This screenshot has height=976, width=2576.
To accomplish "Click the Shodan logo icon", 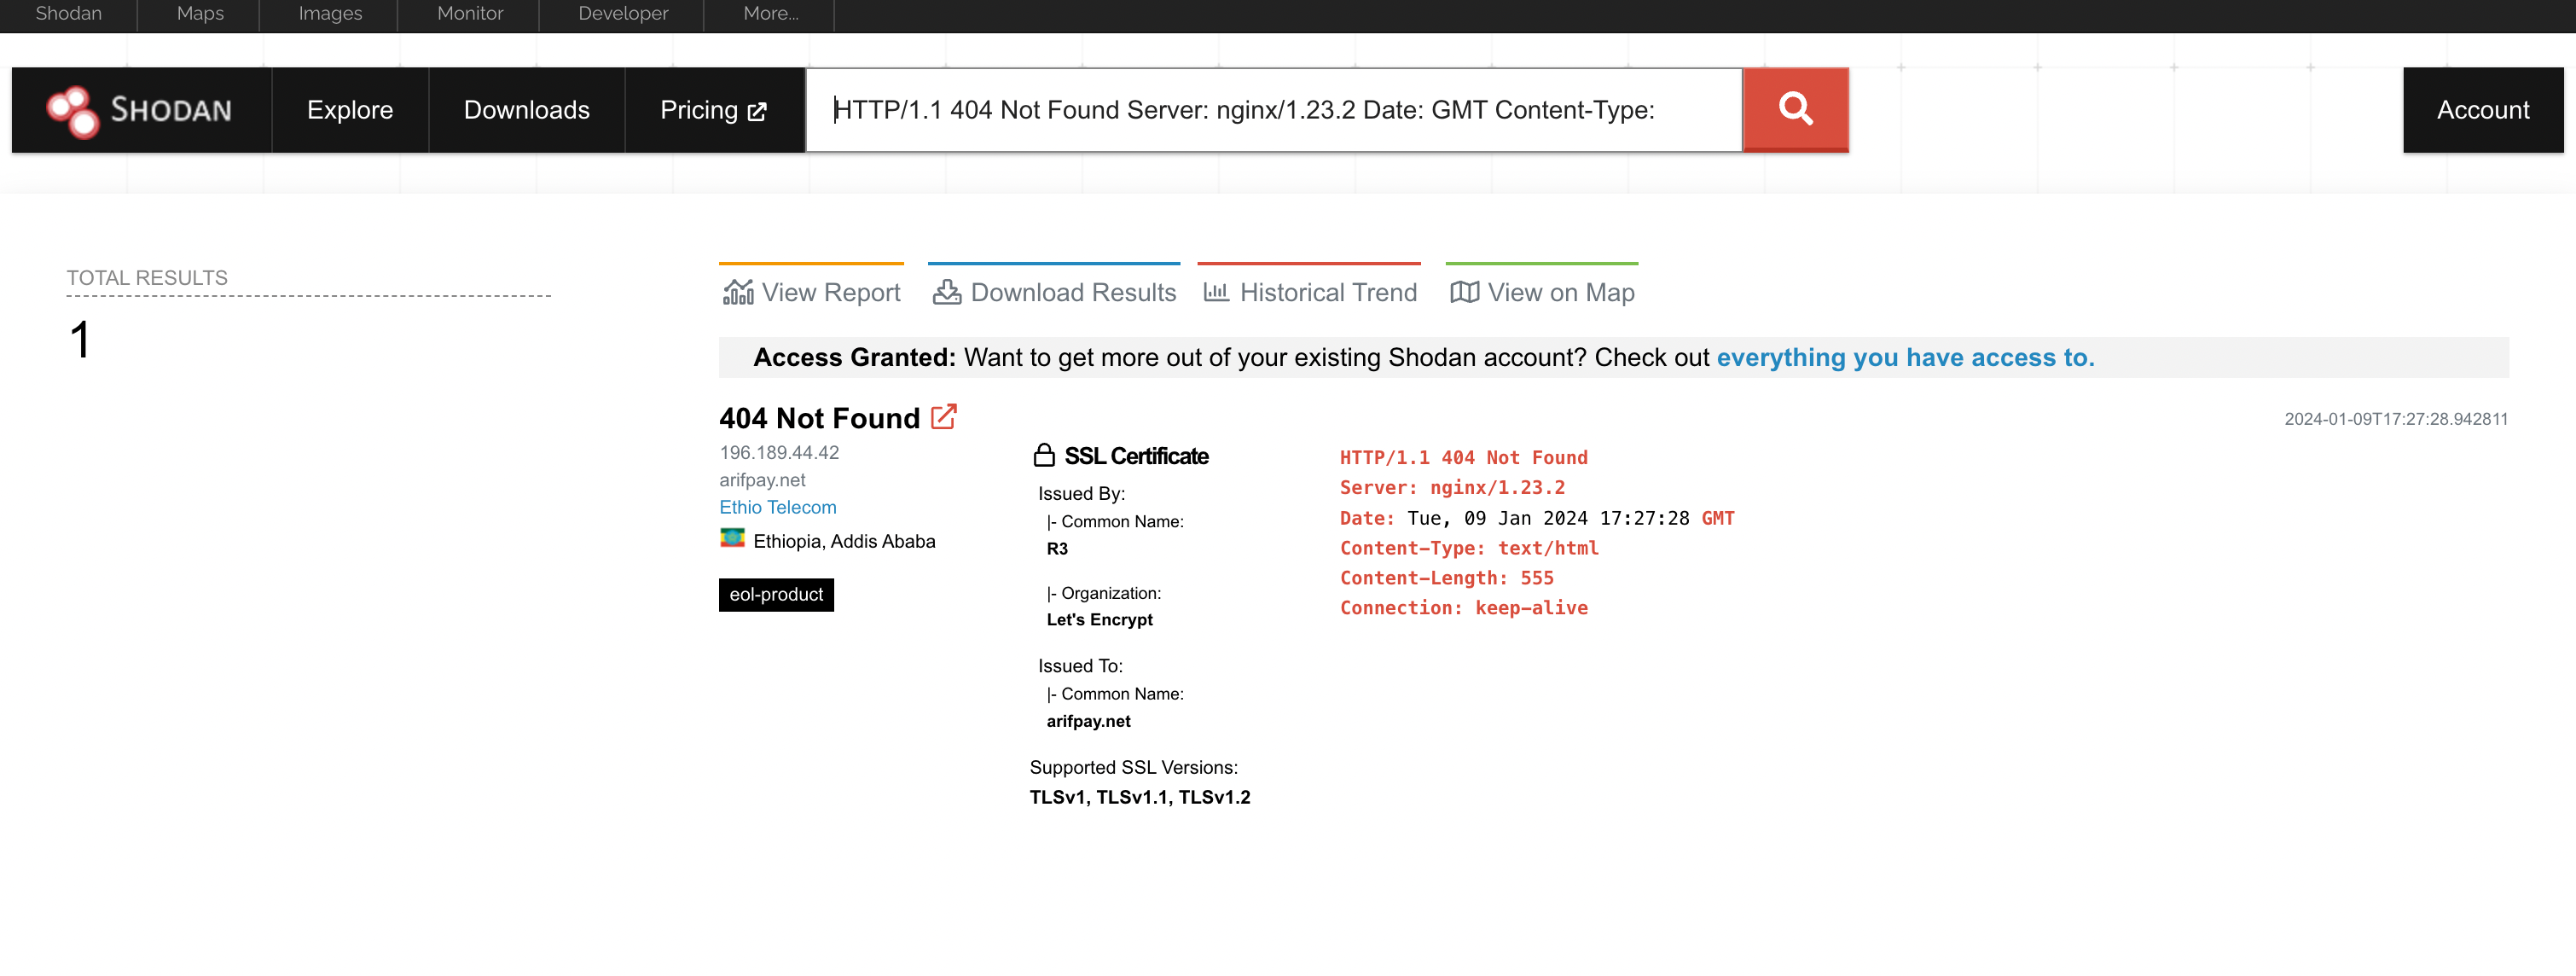I will pyautogui.click(x=72, y=111).
